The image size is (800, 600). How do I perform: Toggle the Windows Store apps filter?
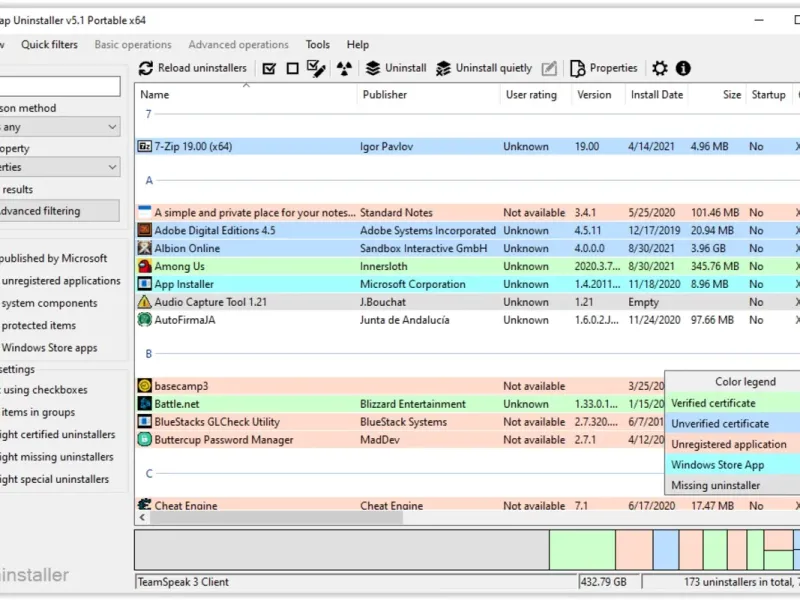tap(49, 348)
